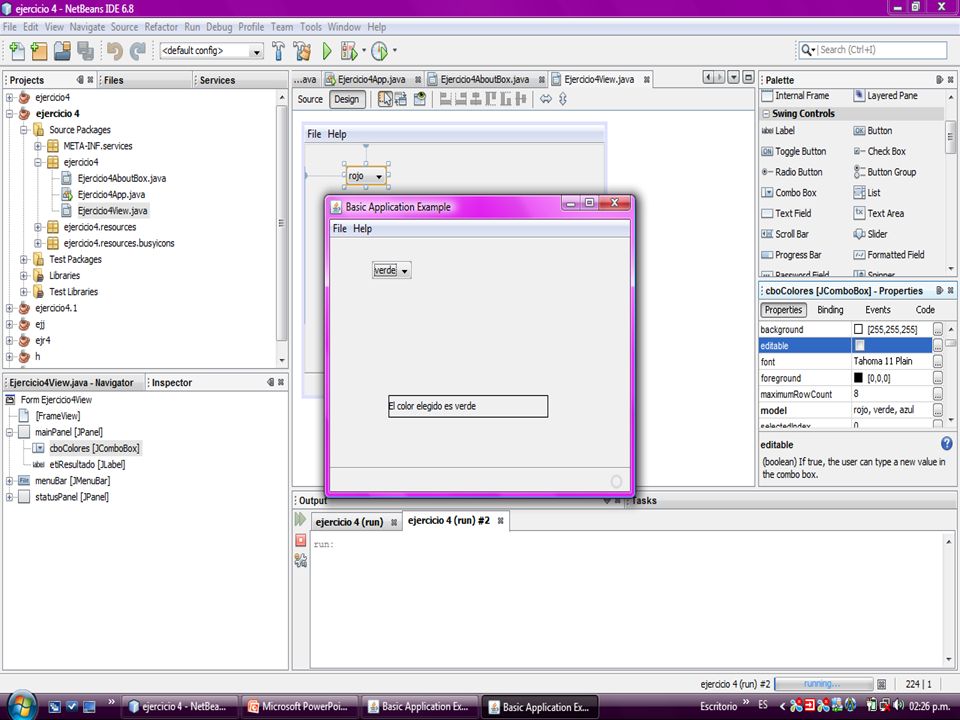Open the rojo combo box in designer

[x=380, y=176]
